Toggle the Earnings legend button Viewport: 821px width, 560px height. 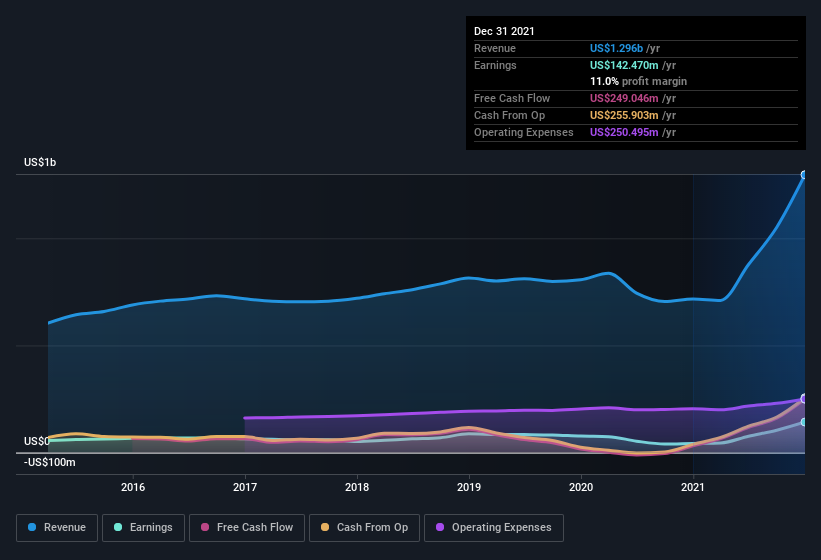143,528
